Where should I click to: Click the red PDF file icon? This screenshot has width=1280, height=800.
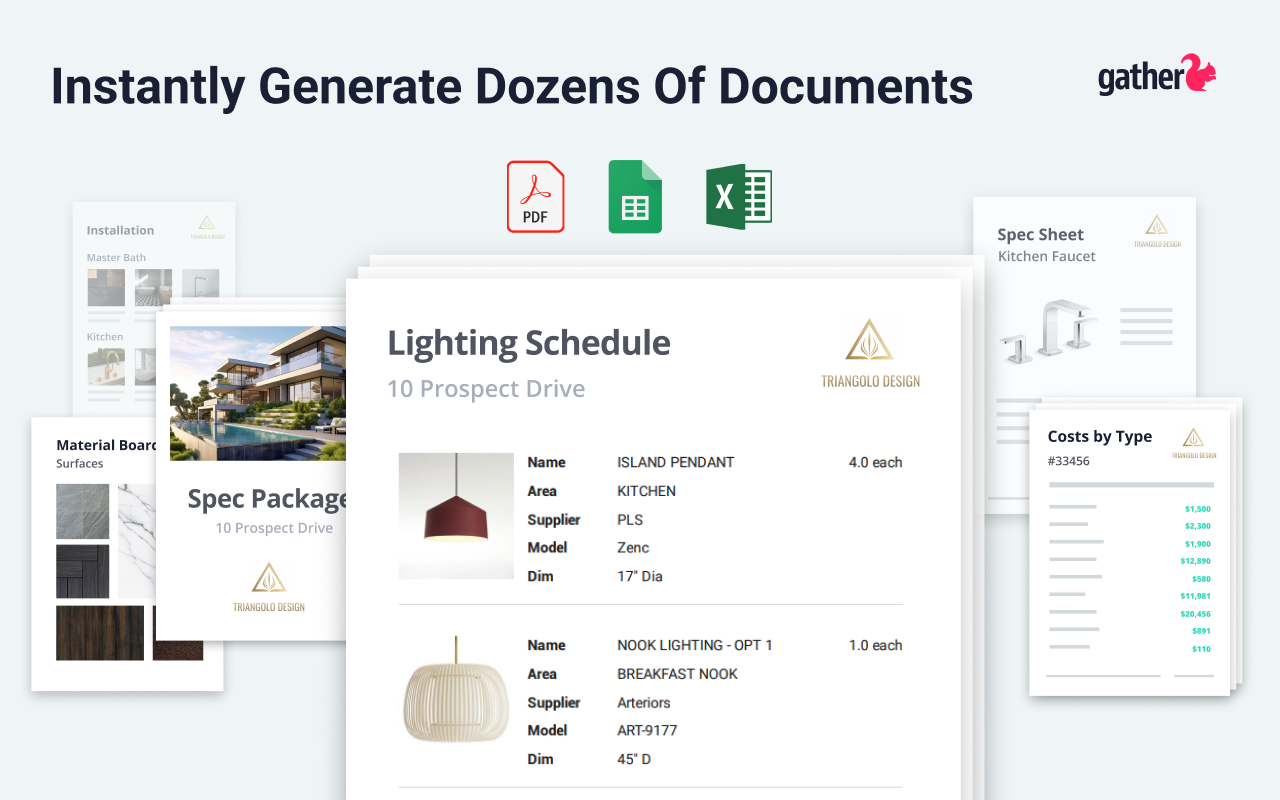(x=535, y=197)
